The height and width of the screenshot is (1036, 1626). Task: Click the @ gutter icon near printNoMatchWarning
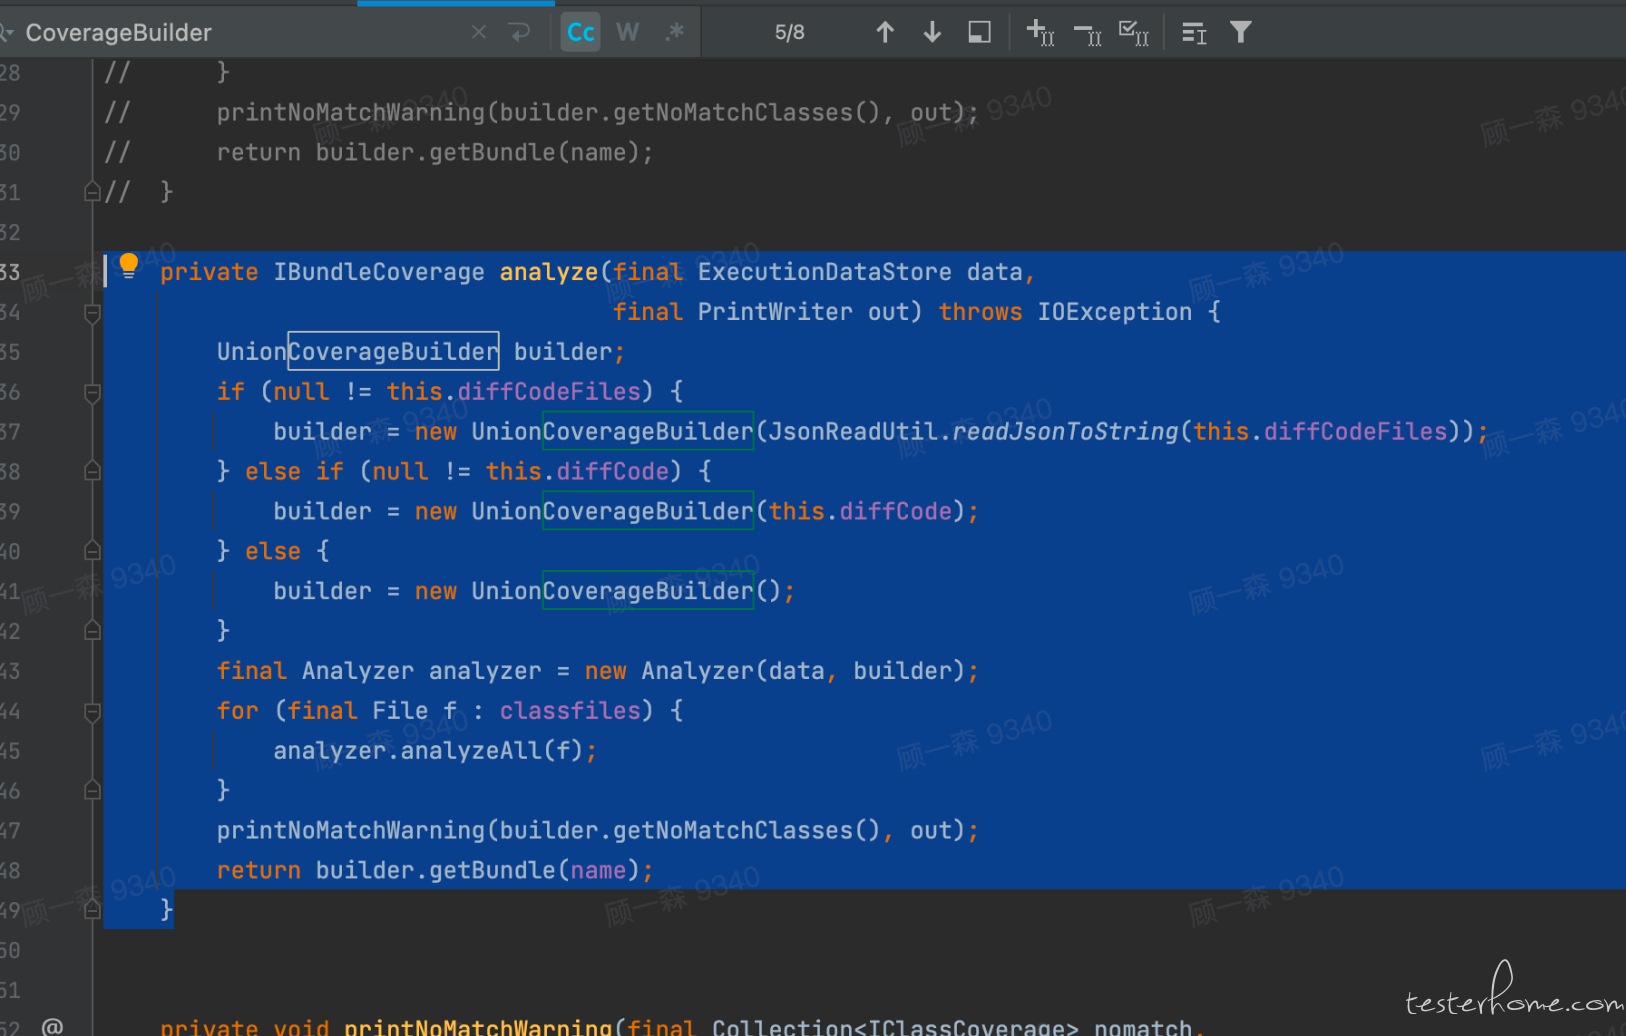click(52, 1026)
